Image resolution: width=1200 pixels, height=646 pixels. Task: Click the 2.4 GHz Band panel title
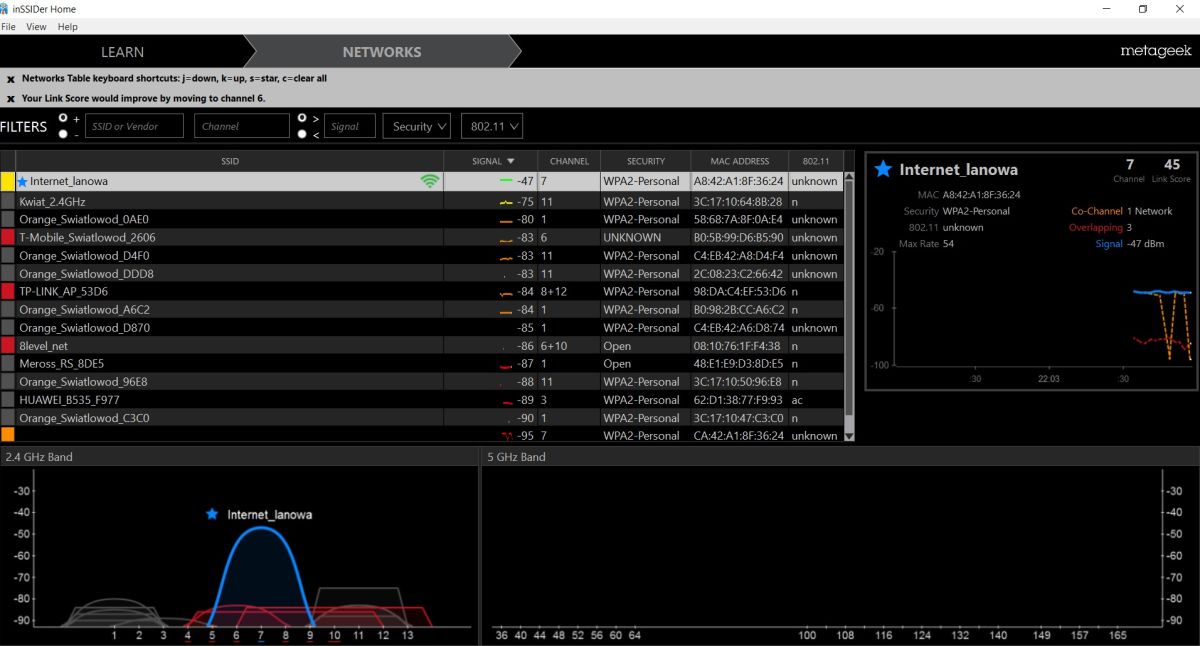[39, 457]
